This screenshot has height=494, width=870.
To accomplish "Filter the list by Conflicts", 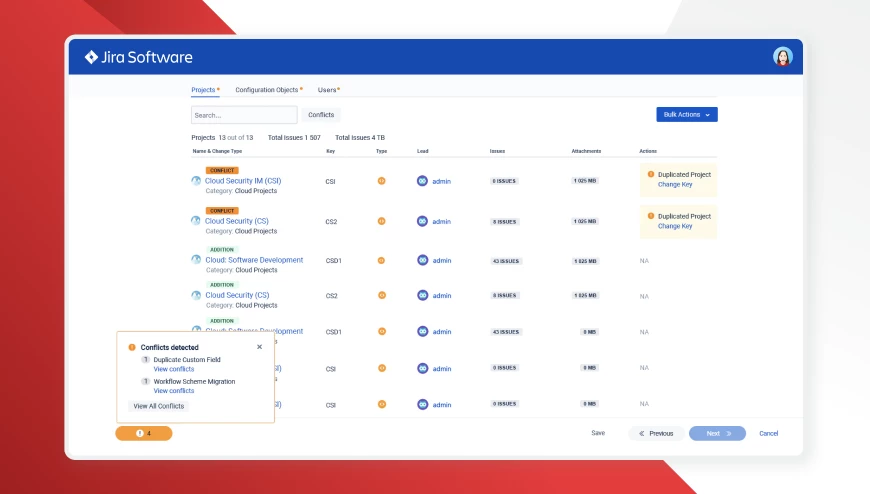I will 321,115.
